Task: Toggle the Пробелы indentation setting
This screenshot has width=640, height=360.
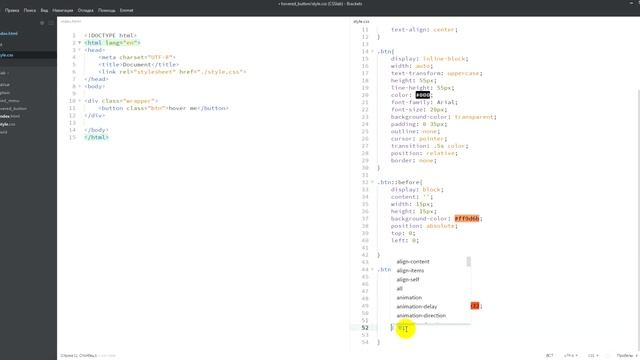Action: 625,356
